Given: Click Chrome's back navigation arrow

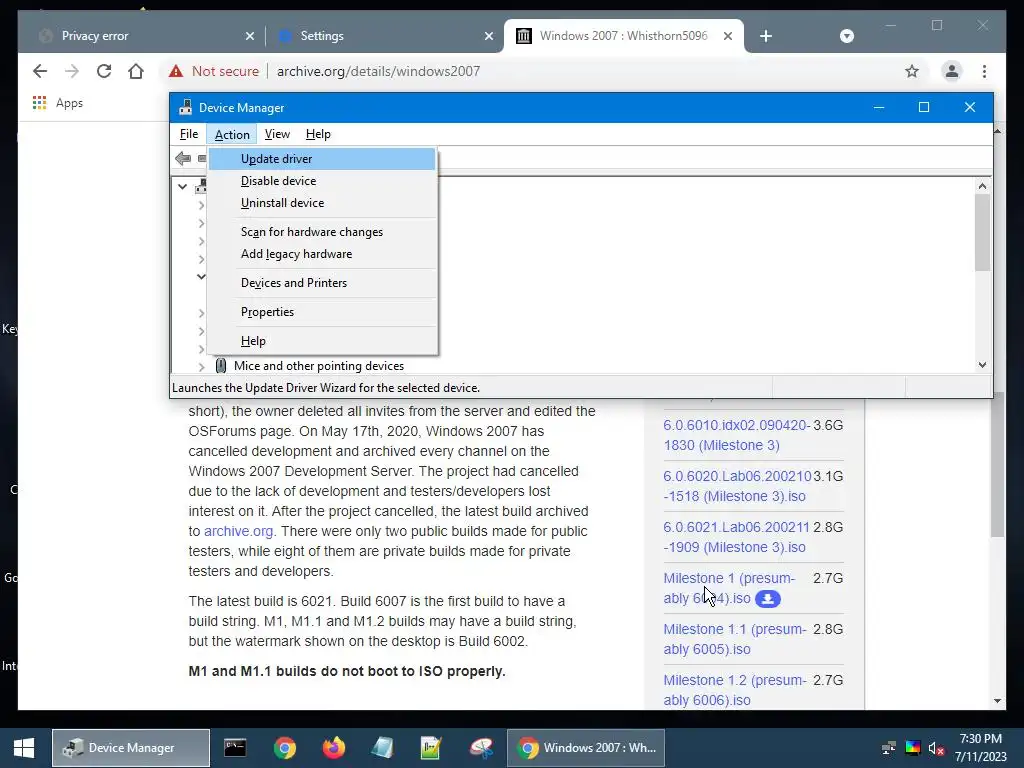Looking at the screenshot, I should tap(40, 71).
